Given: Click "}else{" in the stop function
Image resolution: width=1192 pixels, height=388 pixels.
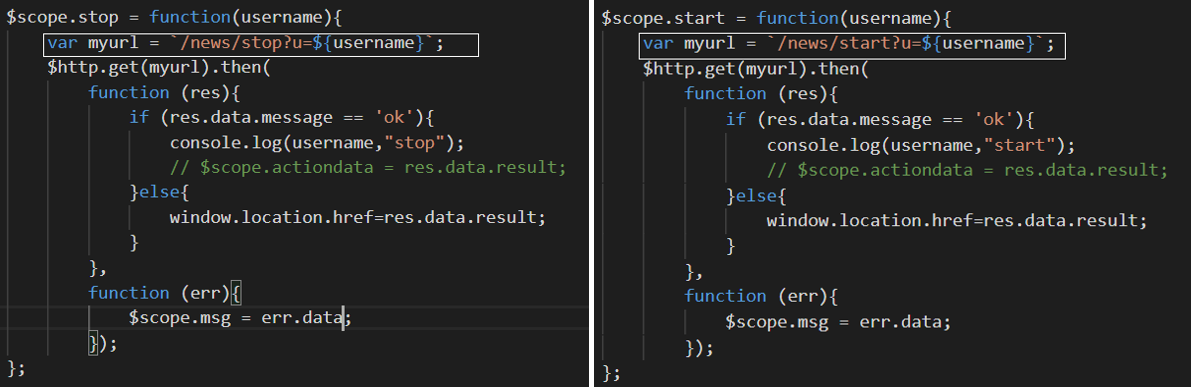Looking at the screenshot, I should pyautogui.click(x=159, y=192).
